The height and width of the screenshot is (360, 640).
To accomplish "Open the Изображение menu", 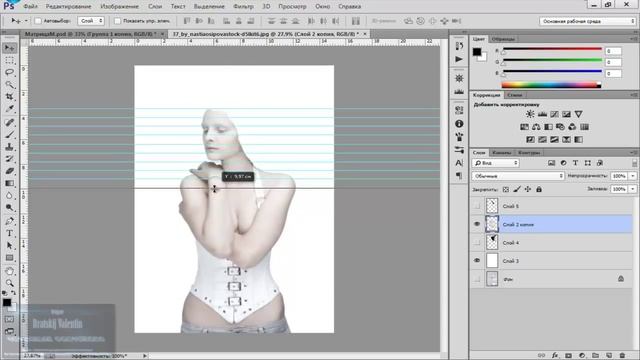I will [x=120, y=7].
